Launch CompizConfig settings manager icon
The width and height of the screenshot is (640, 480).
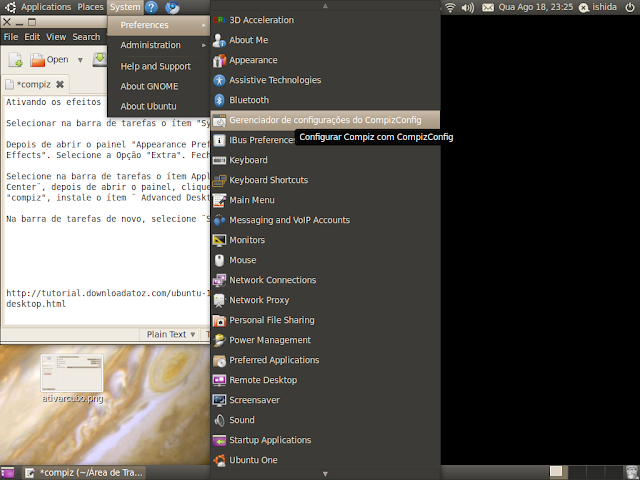[x=219, y=120]
